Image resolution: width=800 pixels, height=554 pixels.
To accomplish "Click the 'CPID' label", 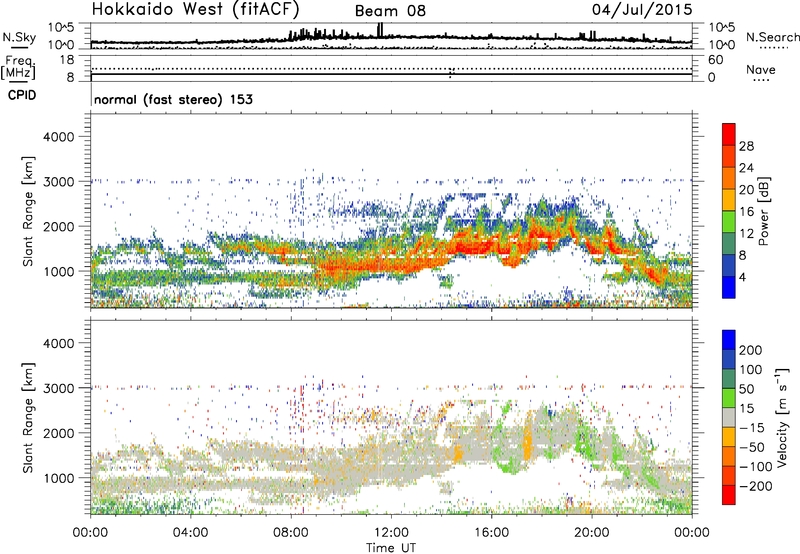I will click(22, 95).
